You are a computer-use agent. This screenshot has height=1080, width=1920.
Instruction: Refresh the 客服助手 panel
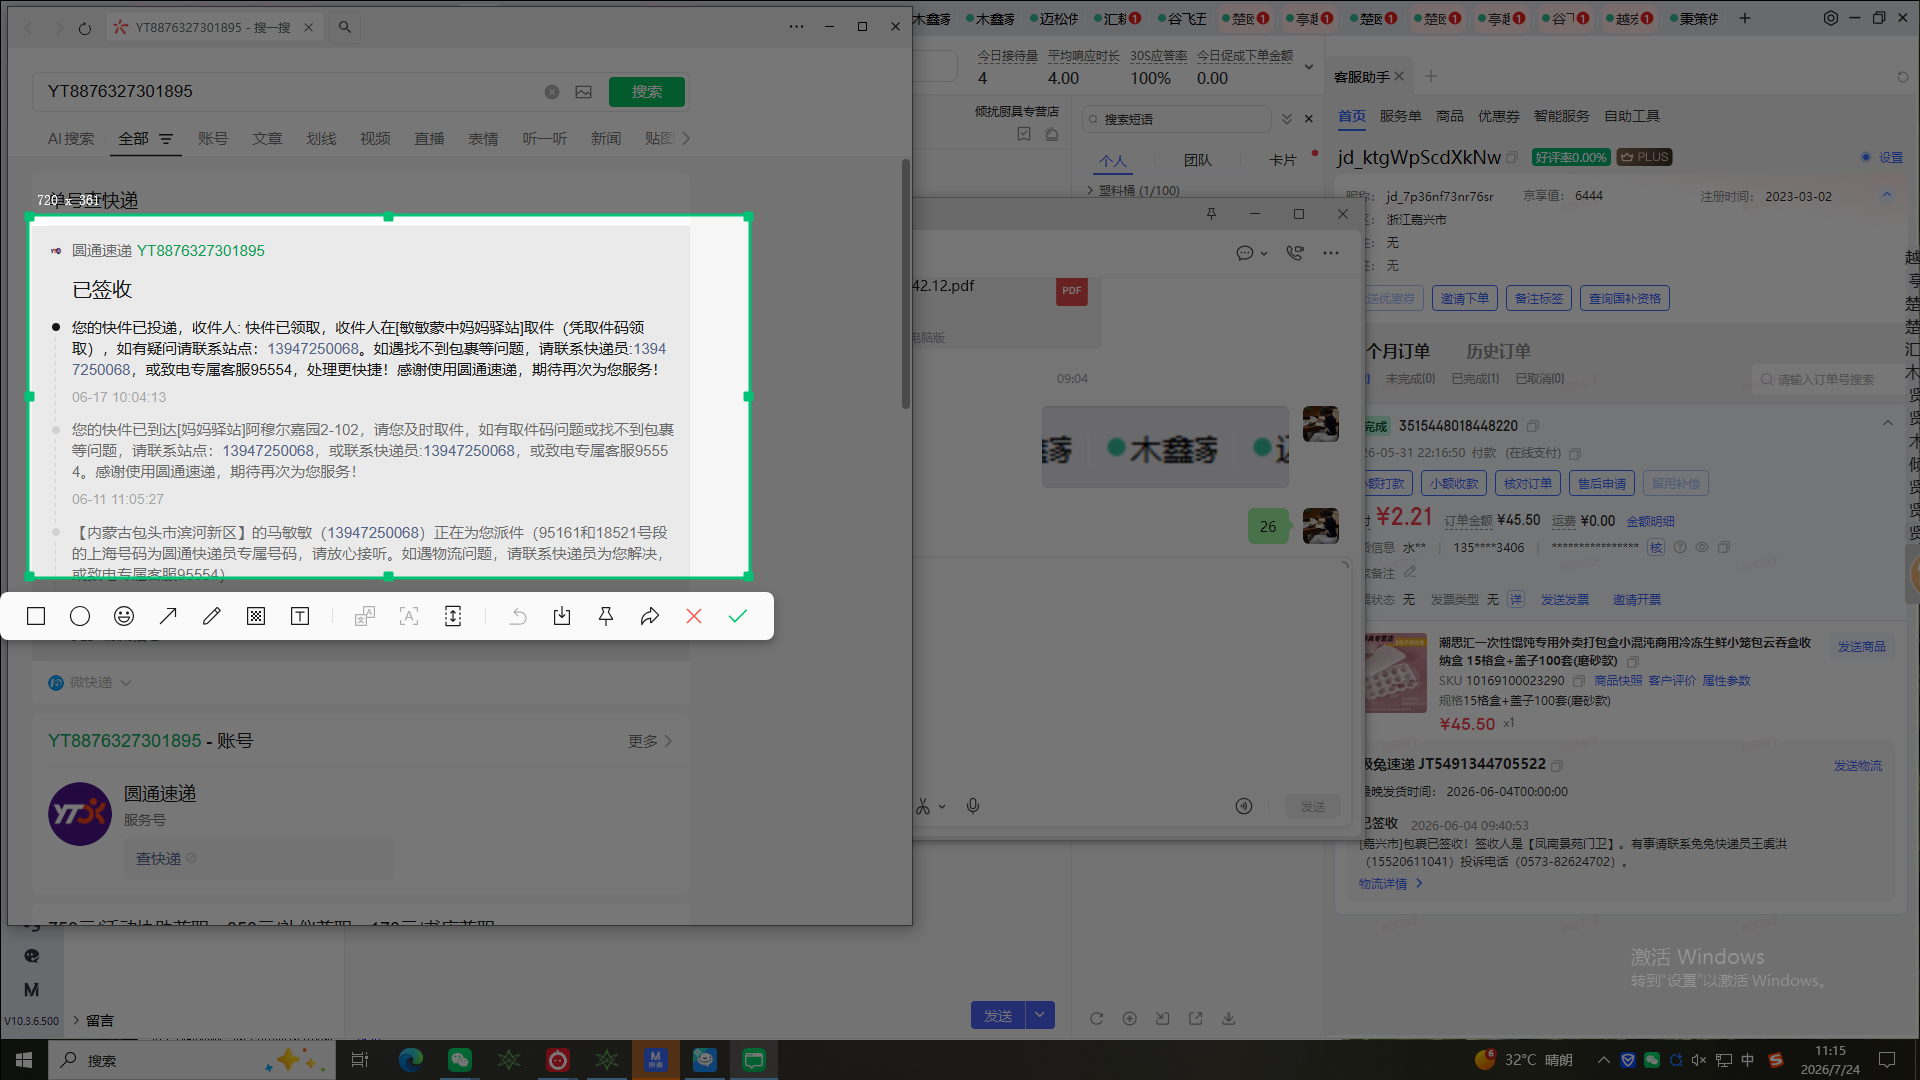(x=1903, y=77)
